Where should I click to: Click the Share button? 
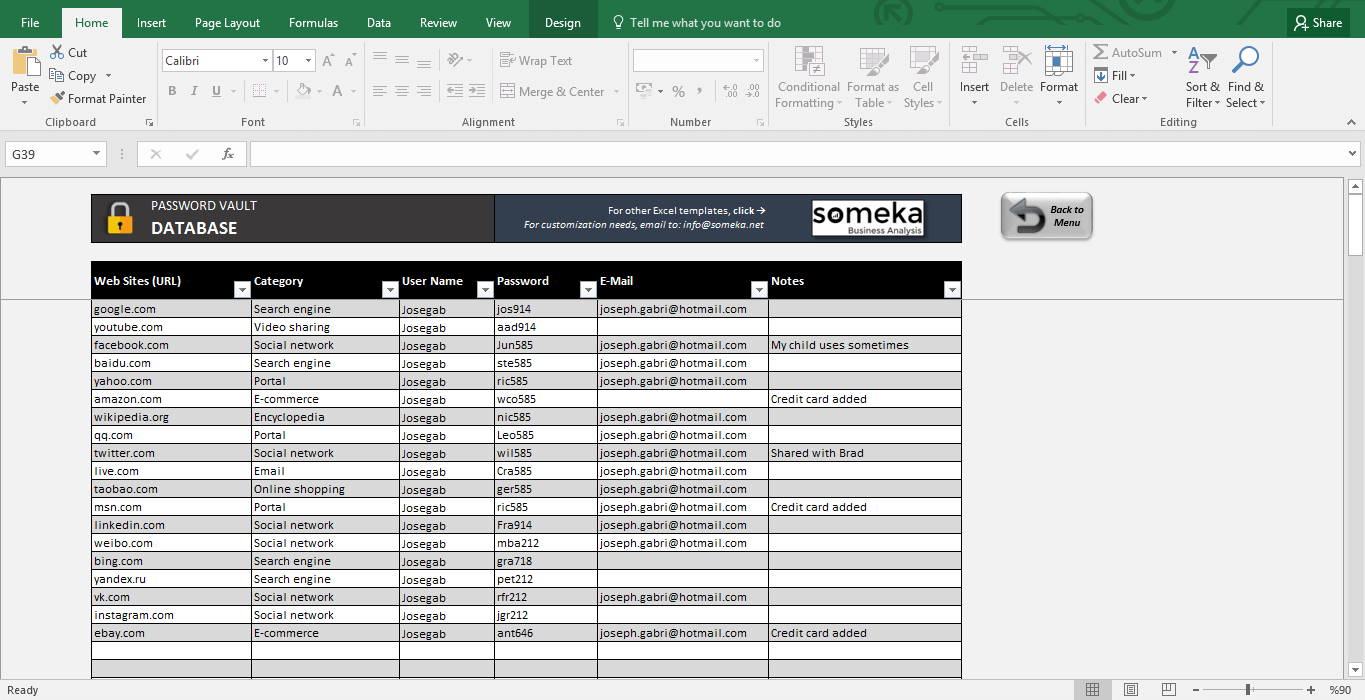1317,22
